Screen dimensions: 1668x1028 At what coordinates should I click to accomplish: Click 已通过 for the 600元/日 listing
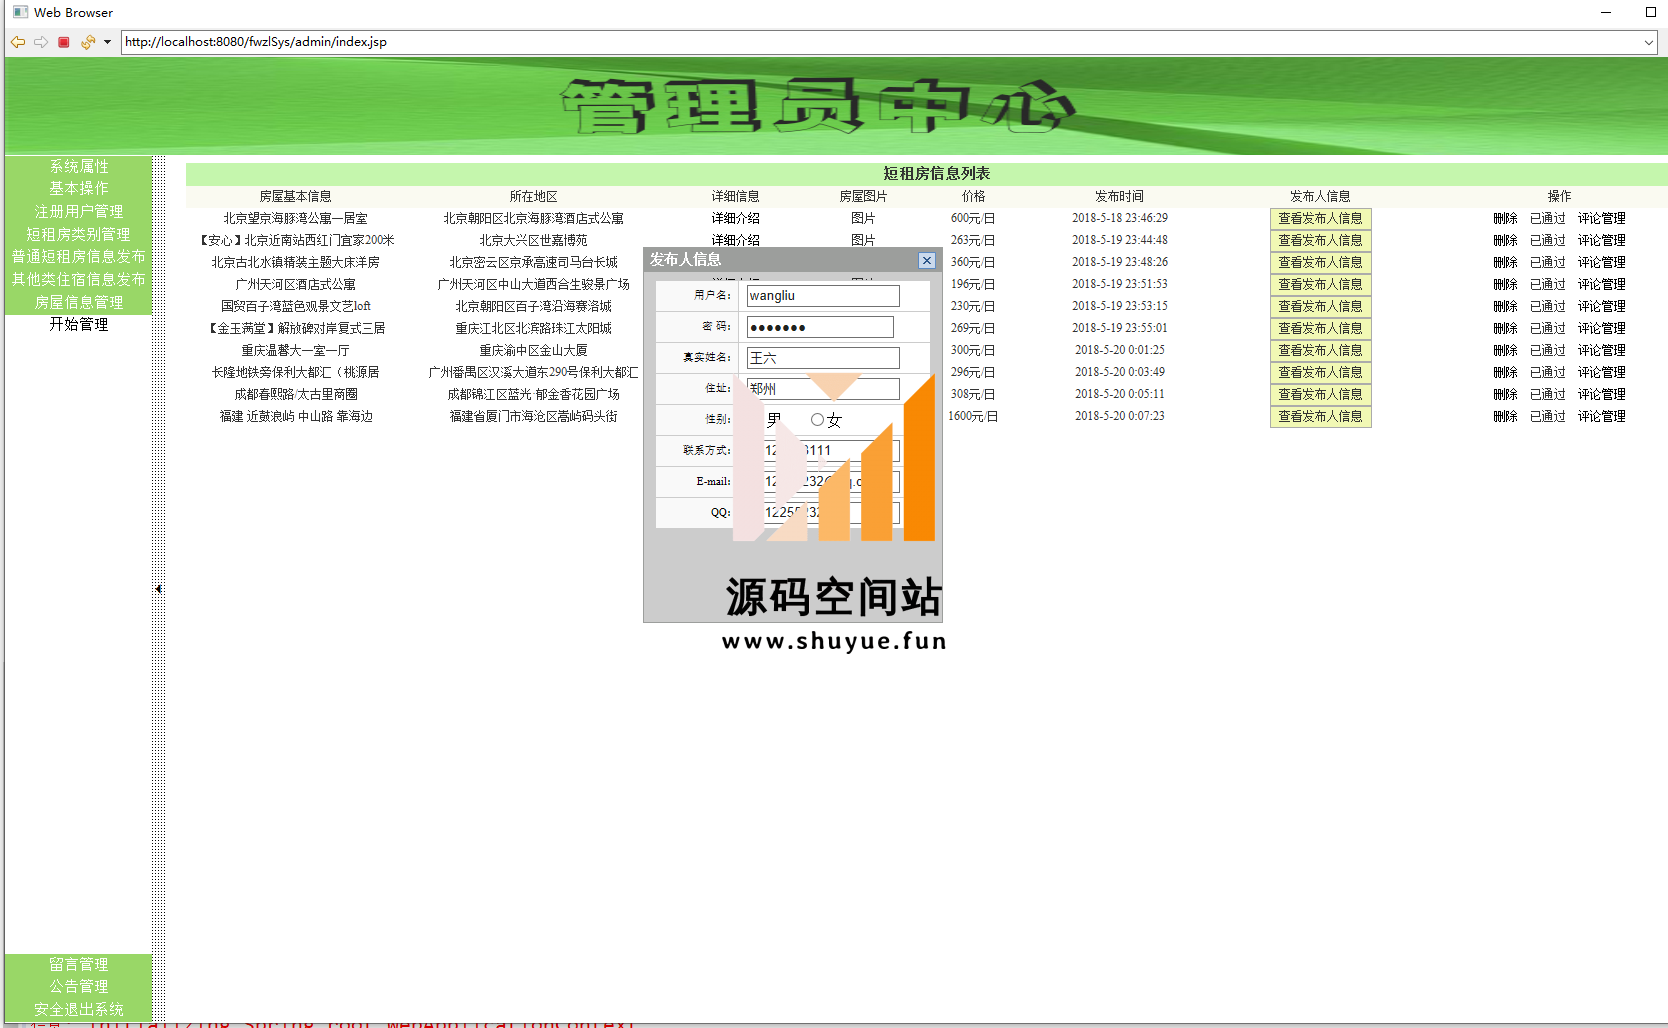(1547, 218)
